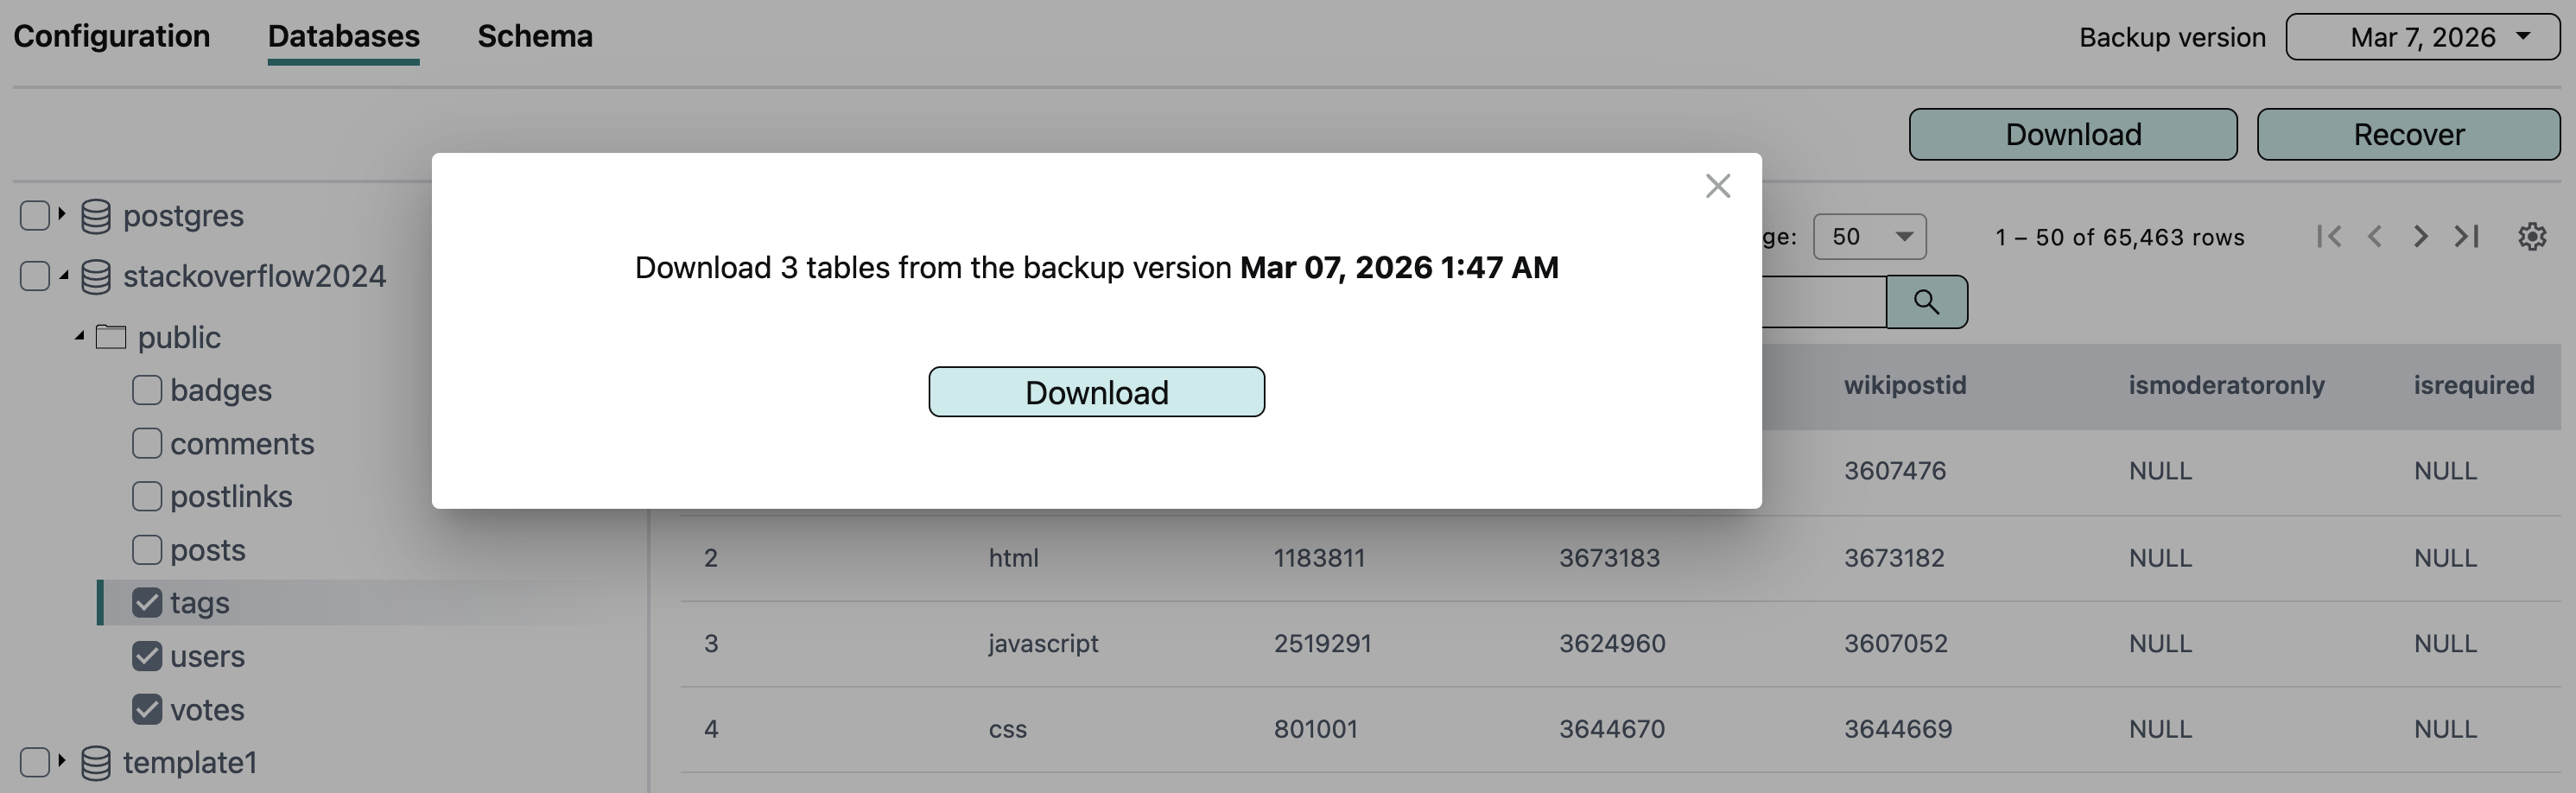Expand the template1 database node
2576x793 pixels.
click(x=61, y=762)
